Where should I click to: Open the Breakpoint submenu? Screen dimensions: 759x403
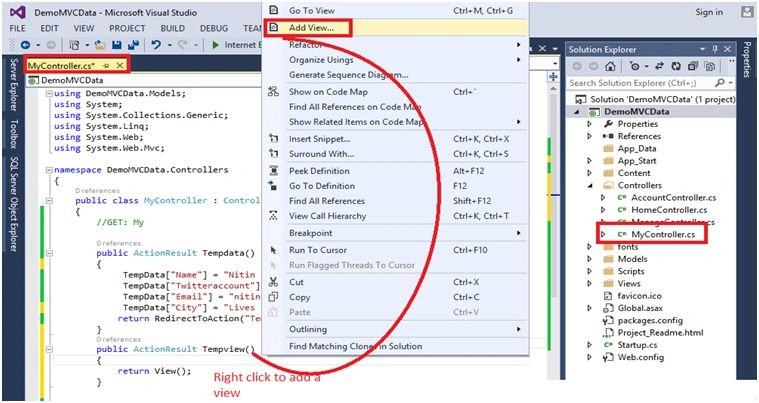point(395,233)
